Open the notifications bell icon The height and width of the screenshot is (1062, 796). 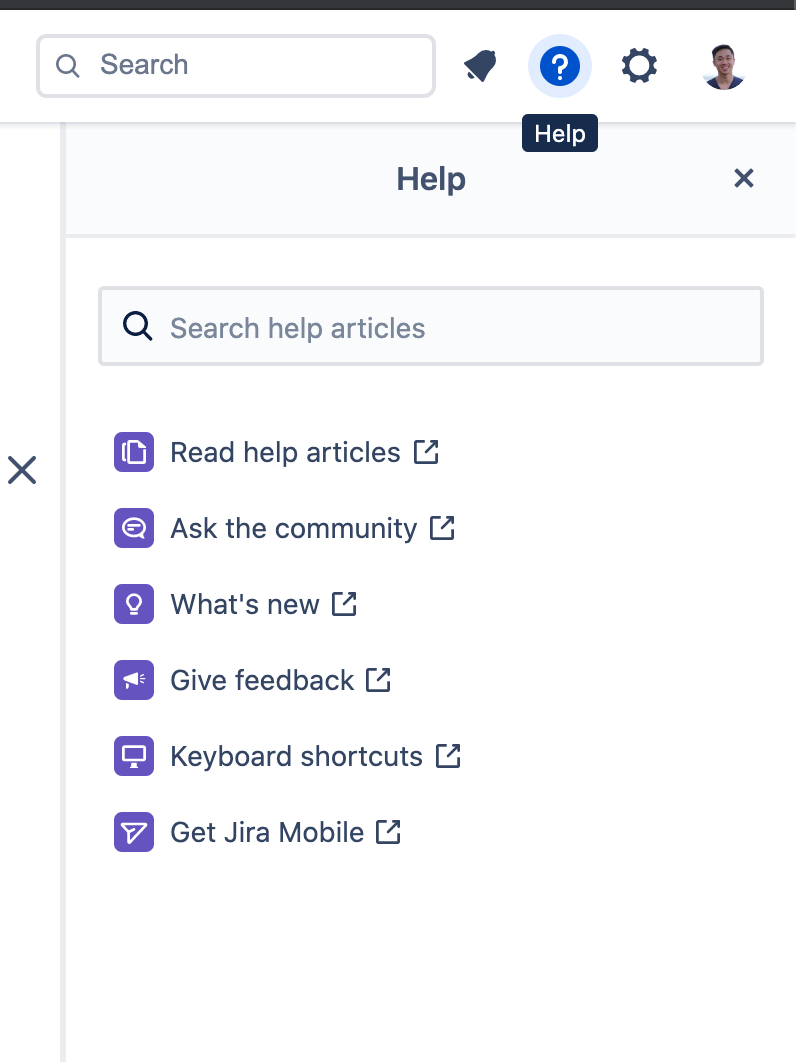click(x=479, y=65)
